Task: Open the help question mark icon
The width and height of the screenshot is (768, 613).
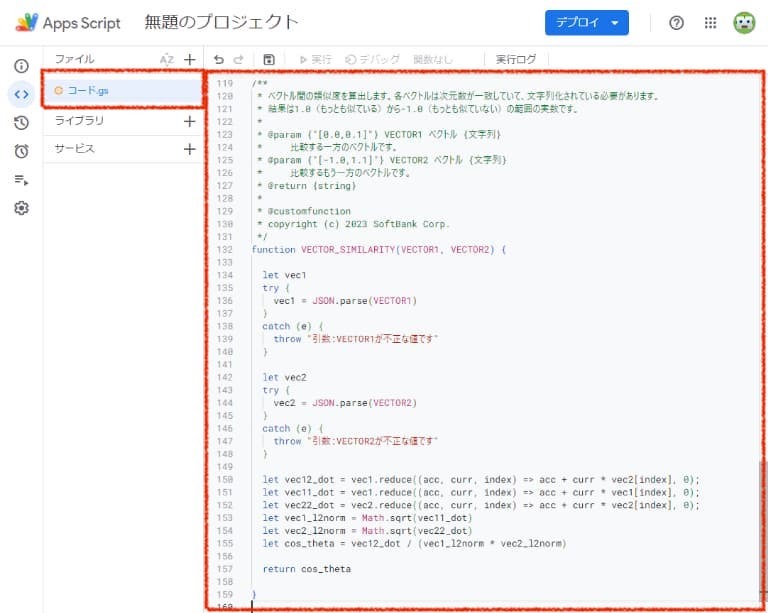Action: click(x=676, y=23)
